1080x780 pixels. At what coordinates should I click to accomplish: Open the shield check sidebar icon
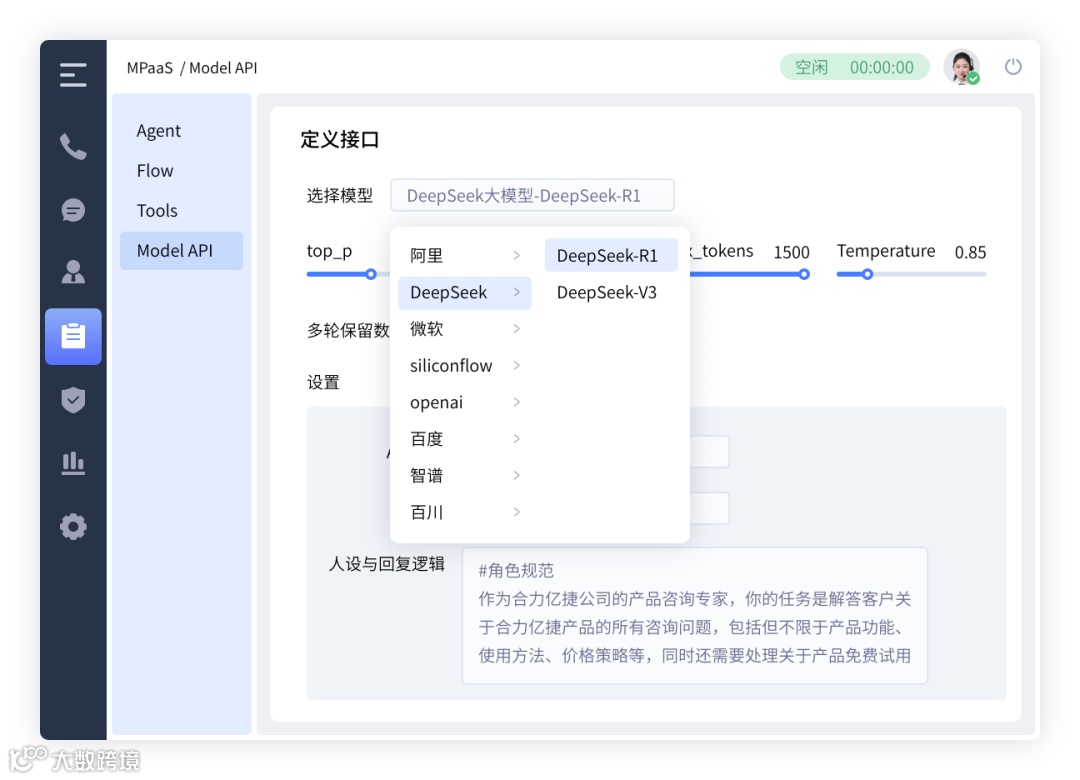point(73,400)
